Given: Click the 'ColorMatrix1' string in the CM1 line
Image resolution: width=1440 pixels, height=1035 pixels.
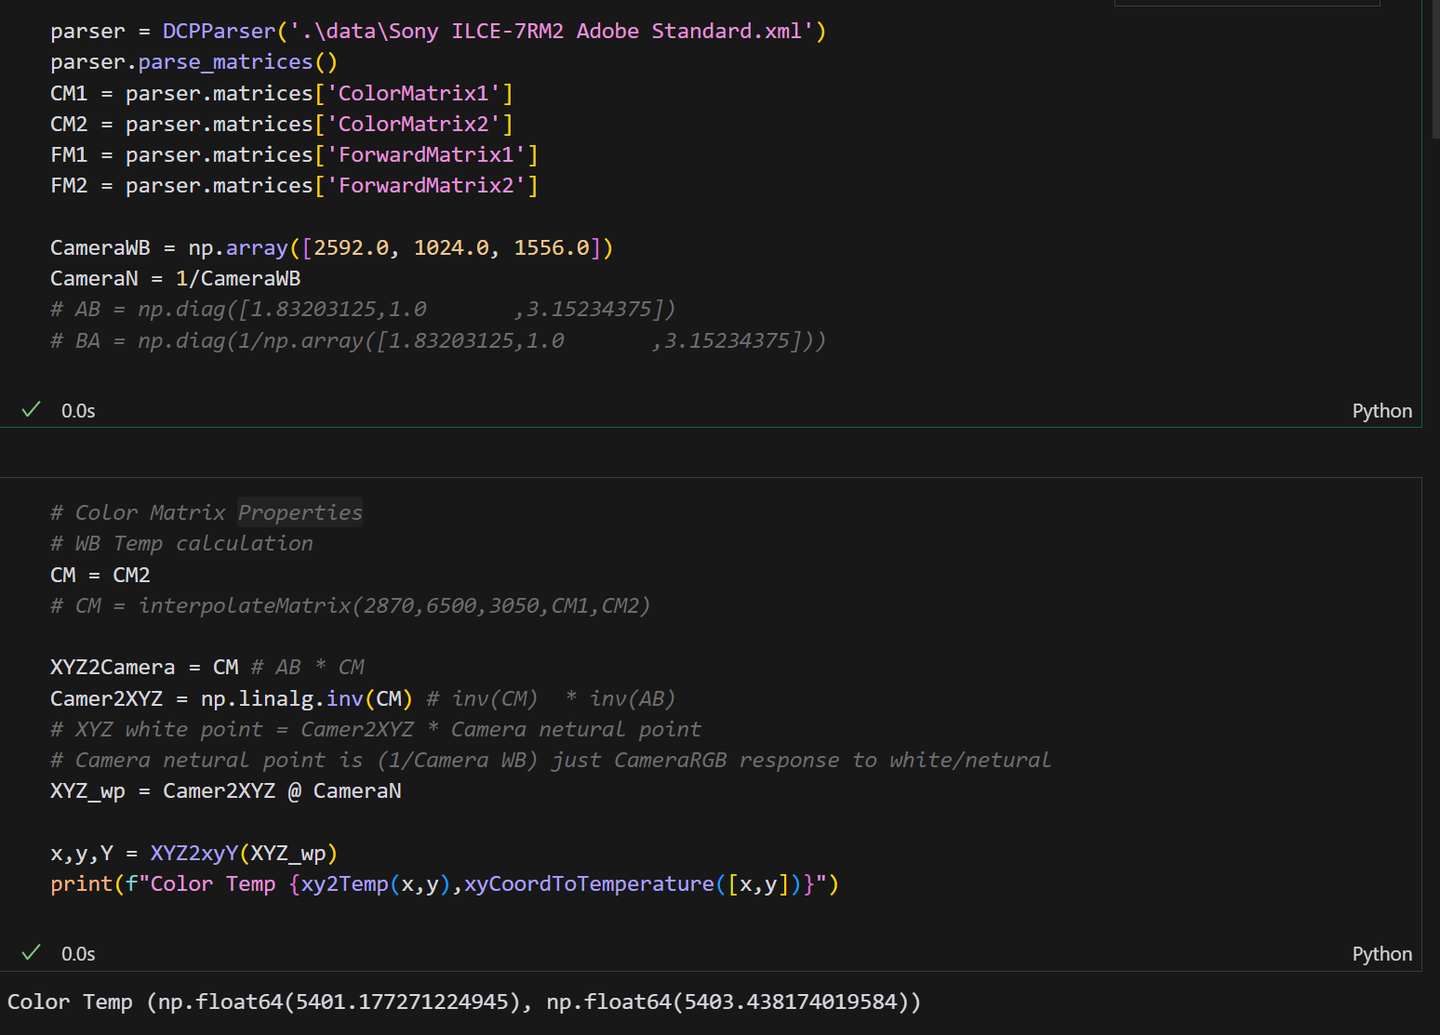Looking at the screenshot, I should (413, 93).
